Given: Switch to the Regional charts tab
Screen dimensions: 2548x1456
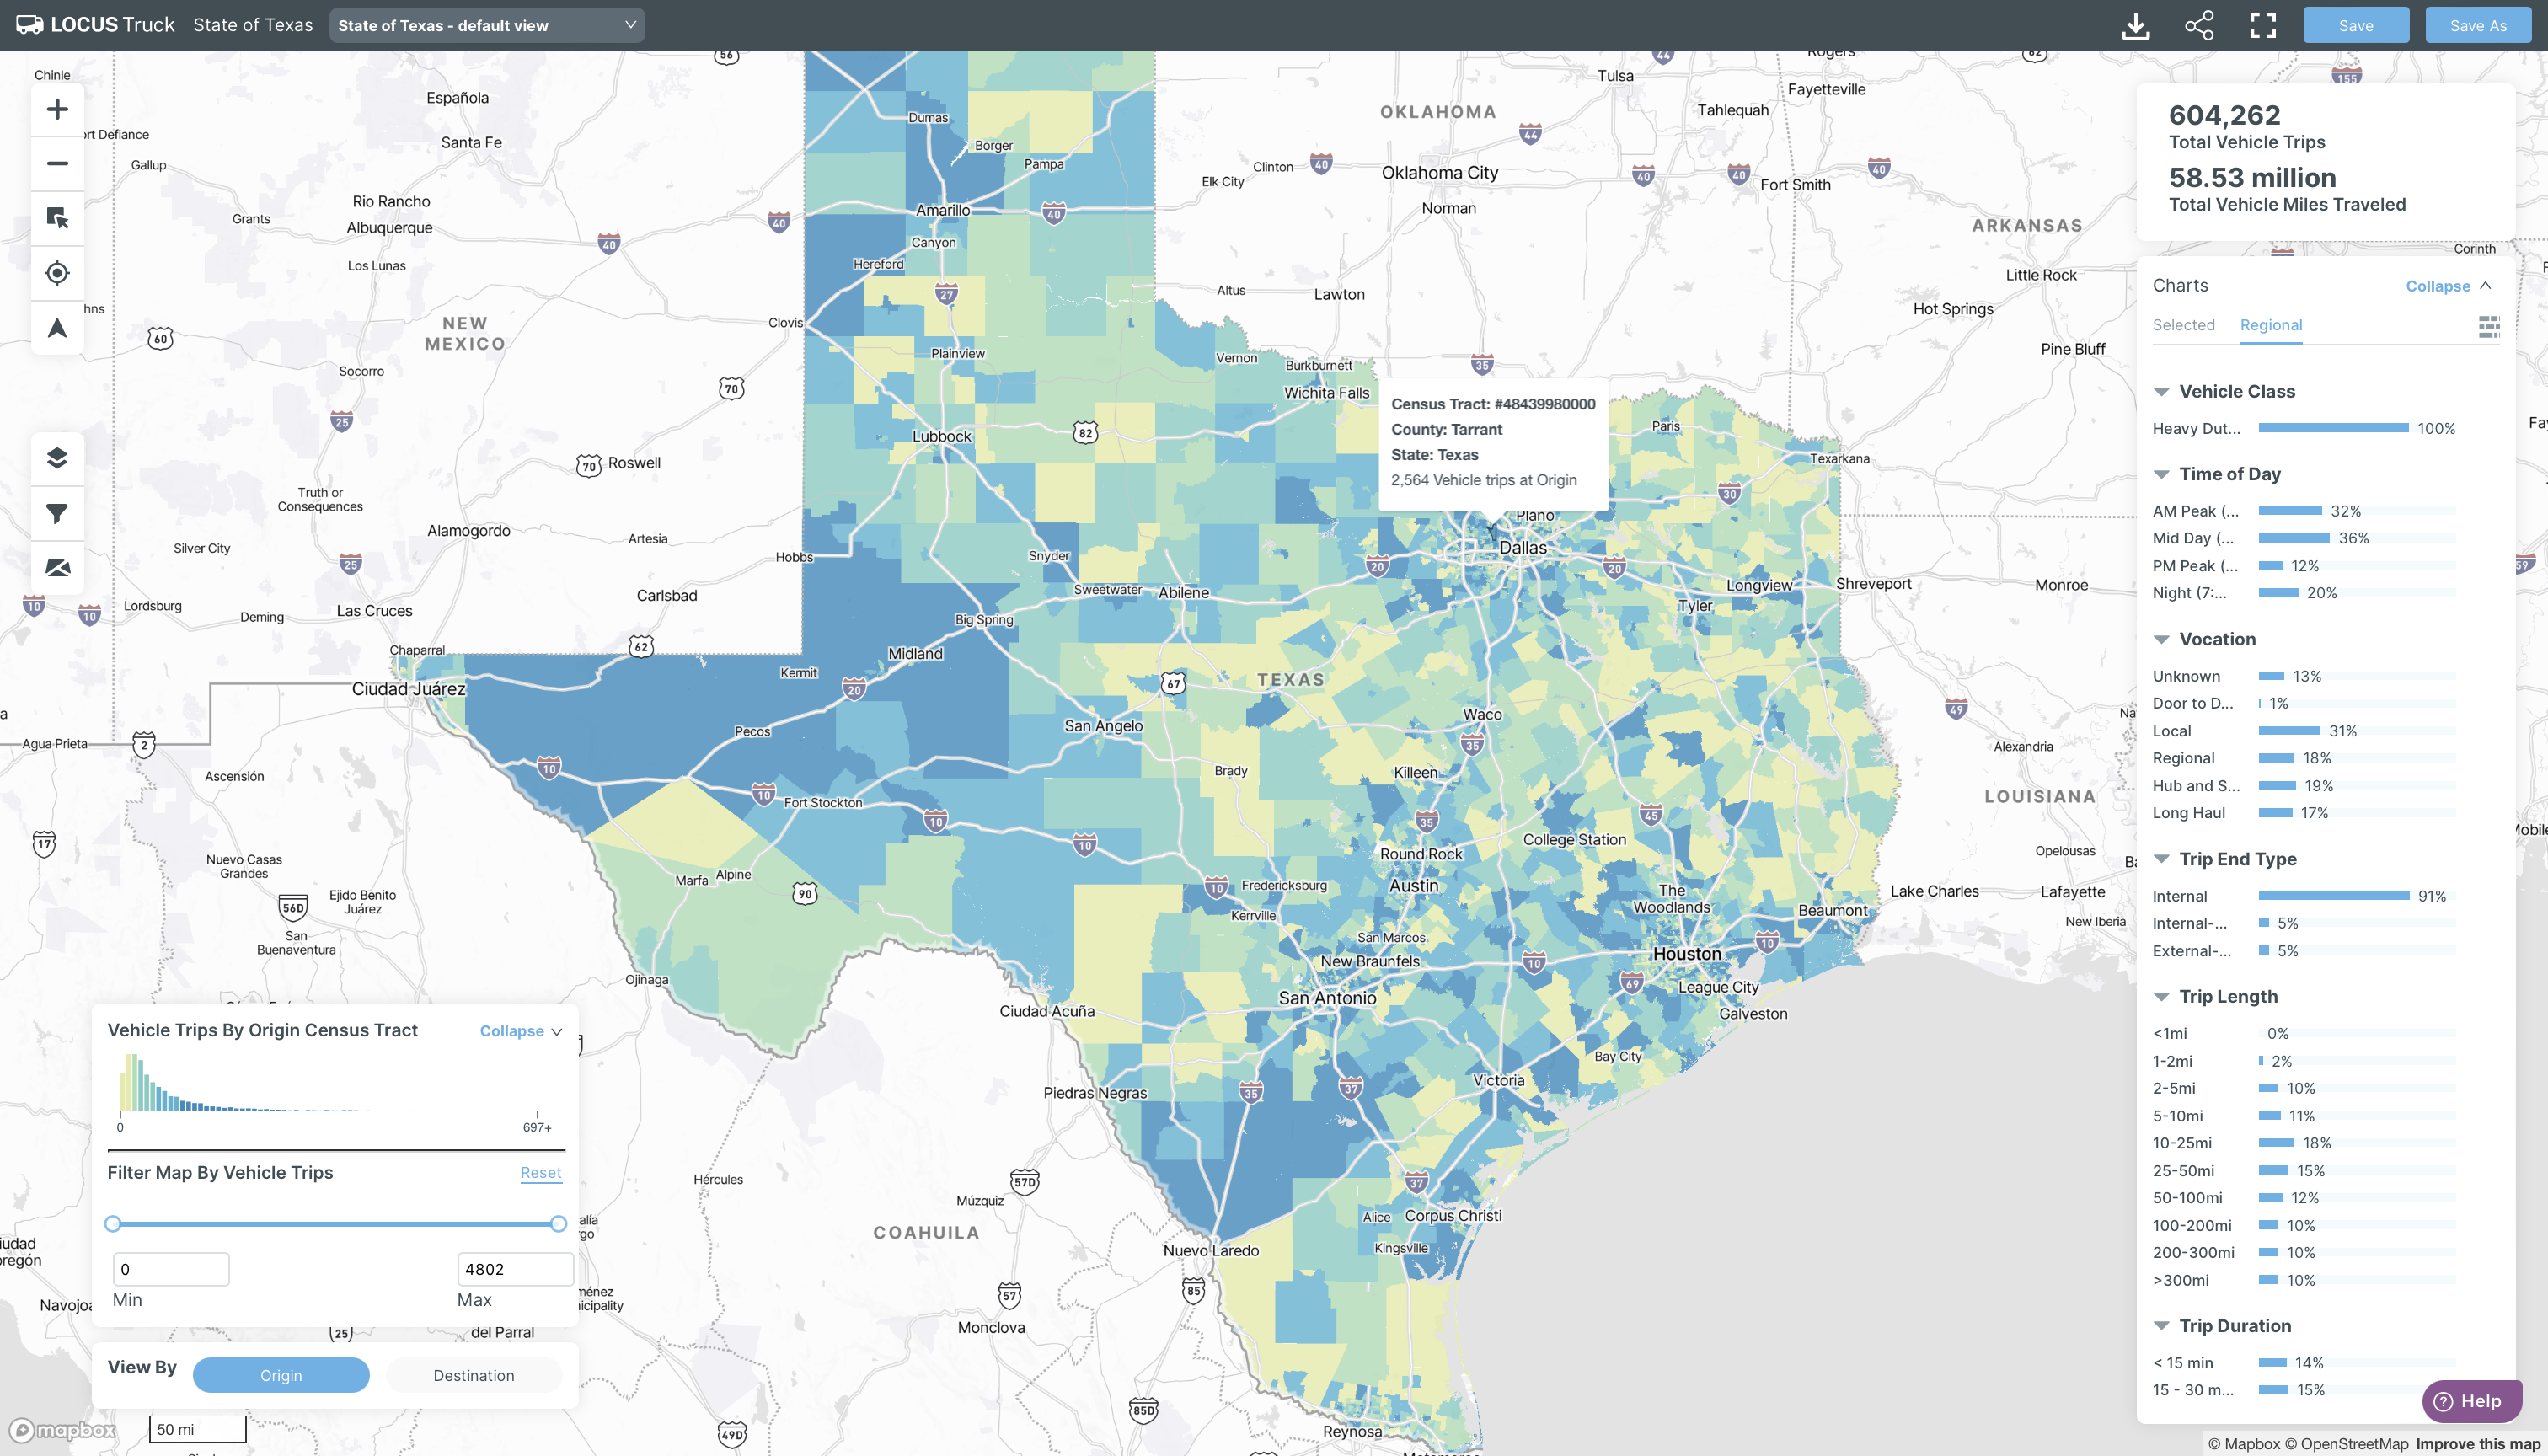Looking at the screenshot, I should pyautogui.click(x=2271, y=325).
